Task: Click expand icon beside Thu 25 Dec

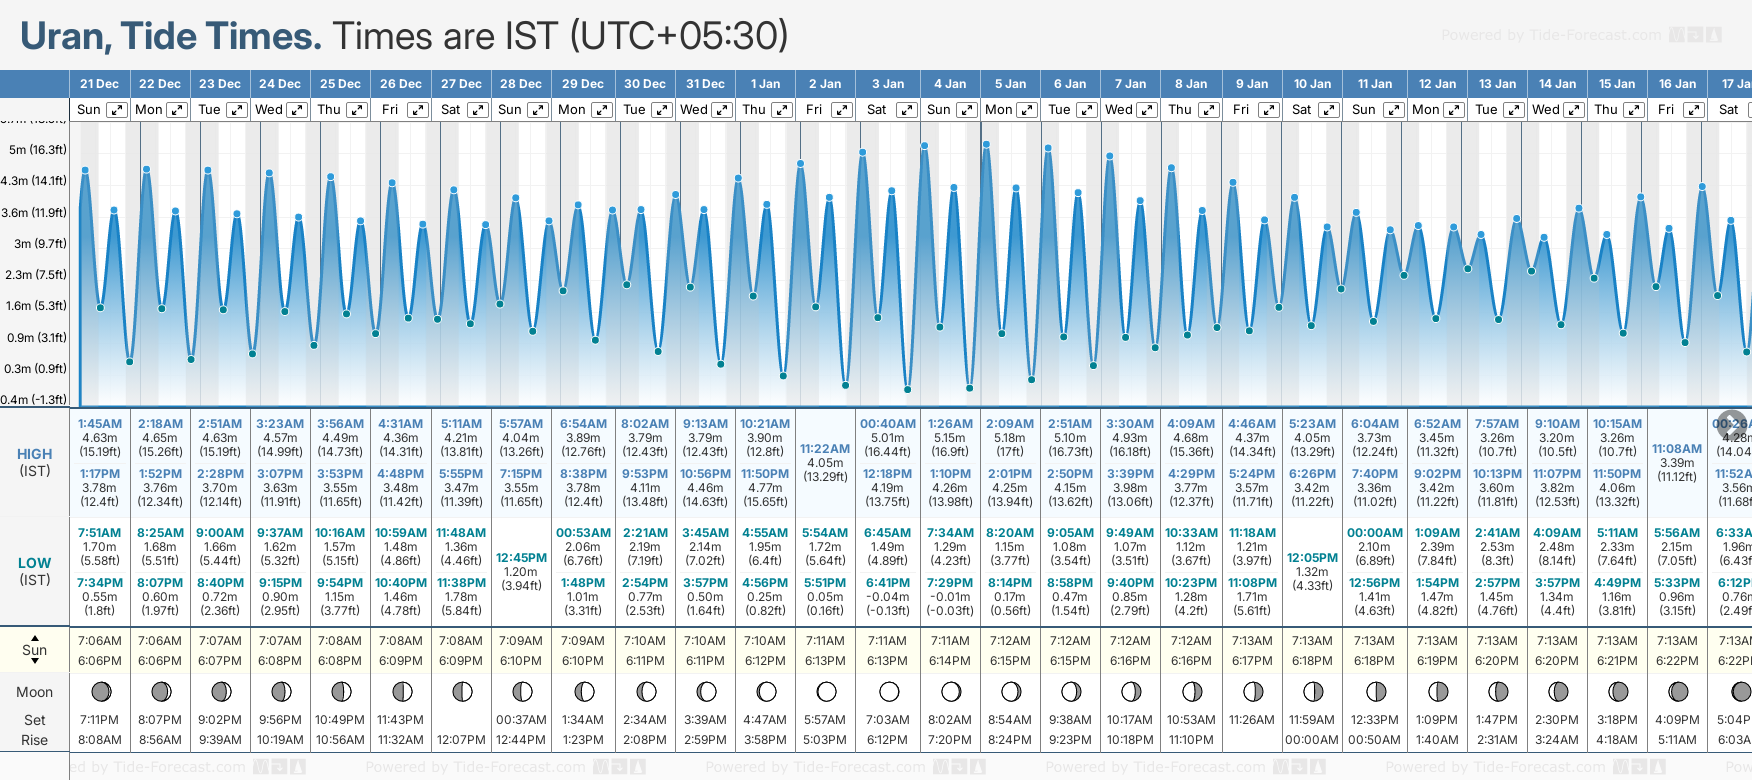Action: 357,110
